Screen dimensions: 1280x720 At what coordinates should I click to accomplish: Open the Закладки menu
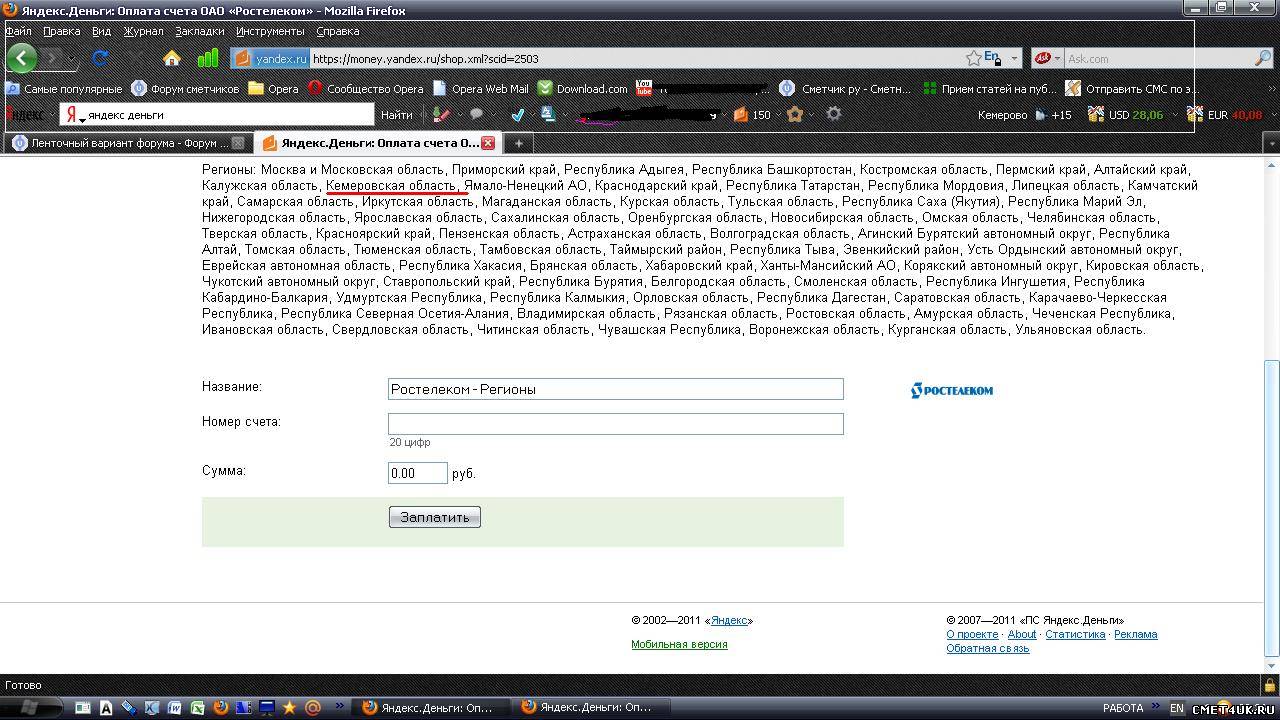pyautogui.click(x=199, y=31)
